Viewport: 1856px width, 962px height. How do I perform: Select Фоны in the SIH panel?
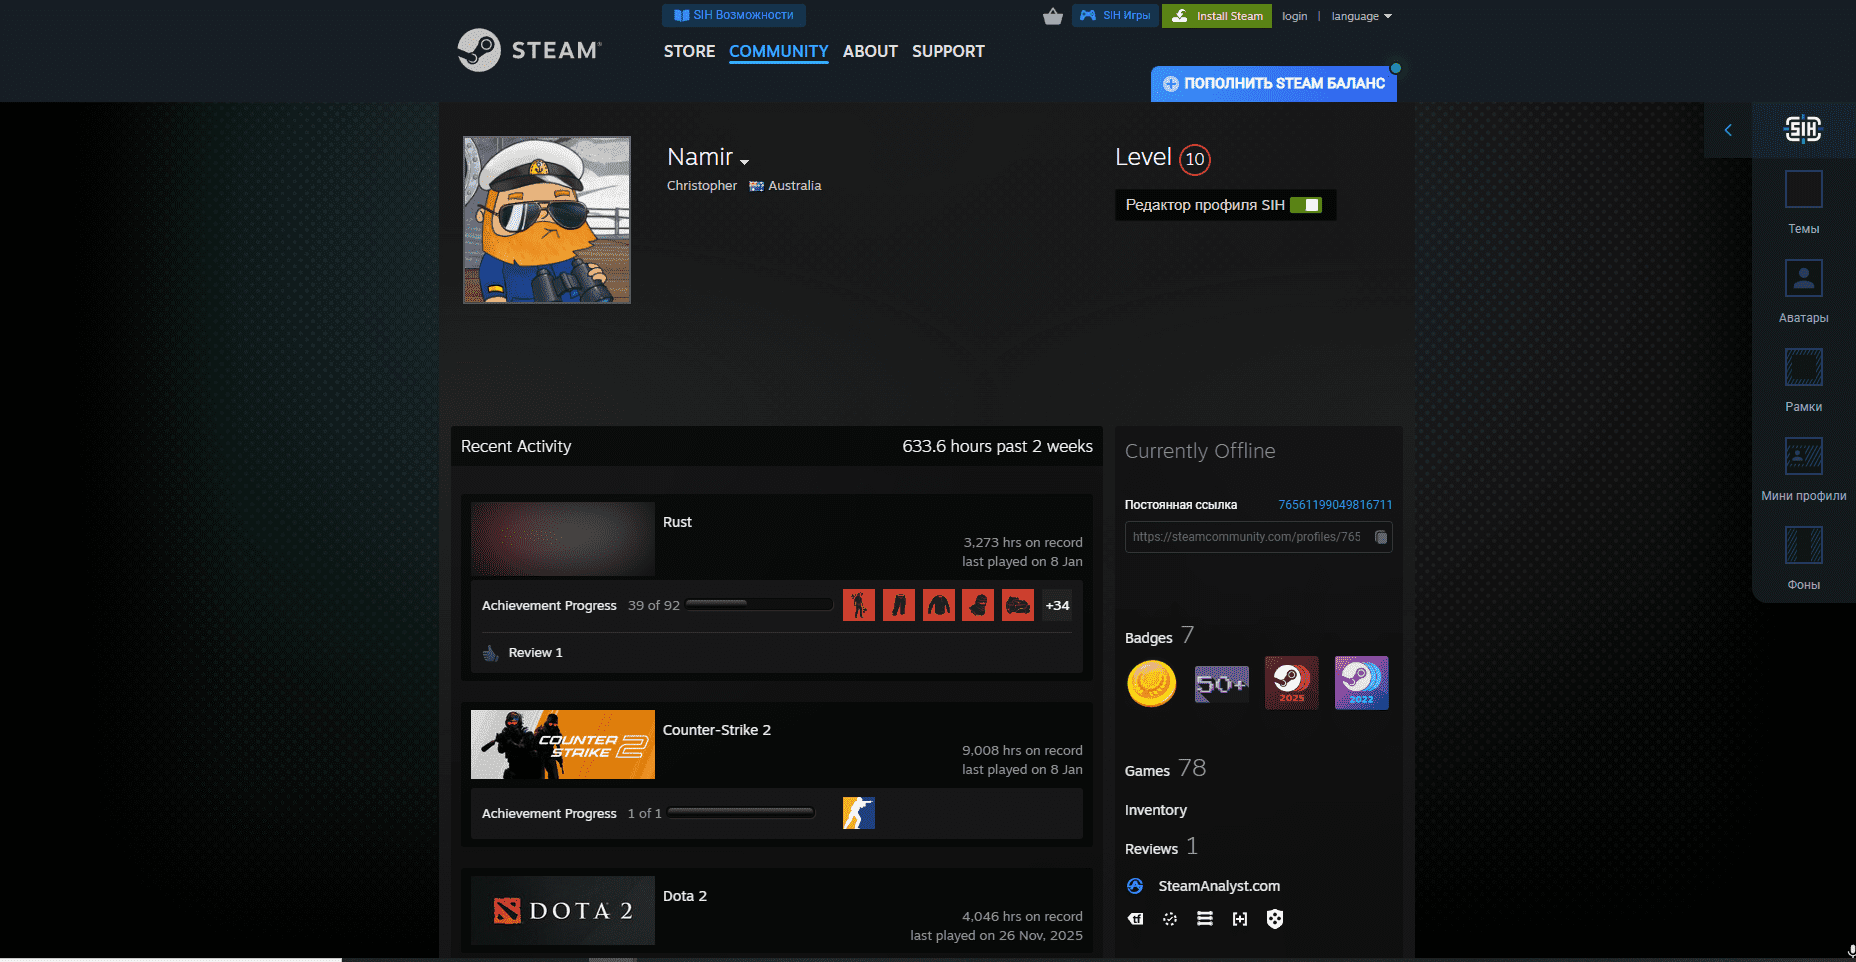[1803, 552]
